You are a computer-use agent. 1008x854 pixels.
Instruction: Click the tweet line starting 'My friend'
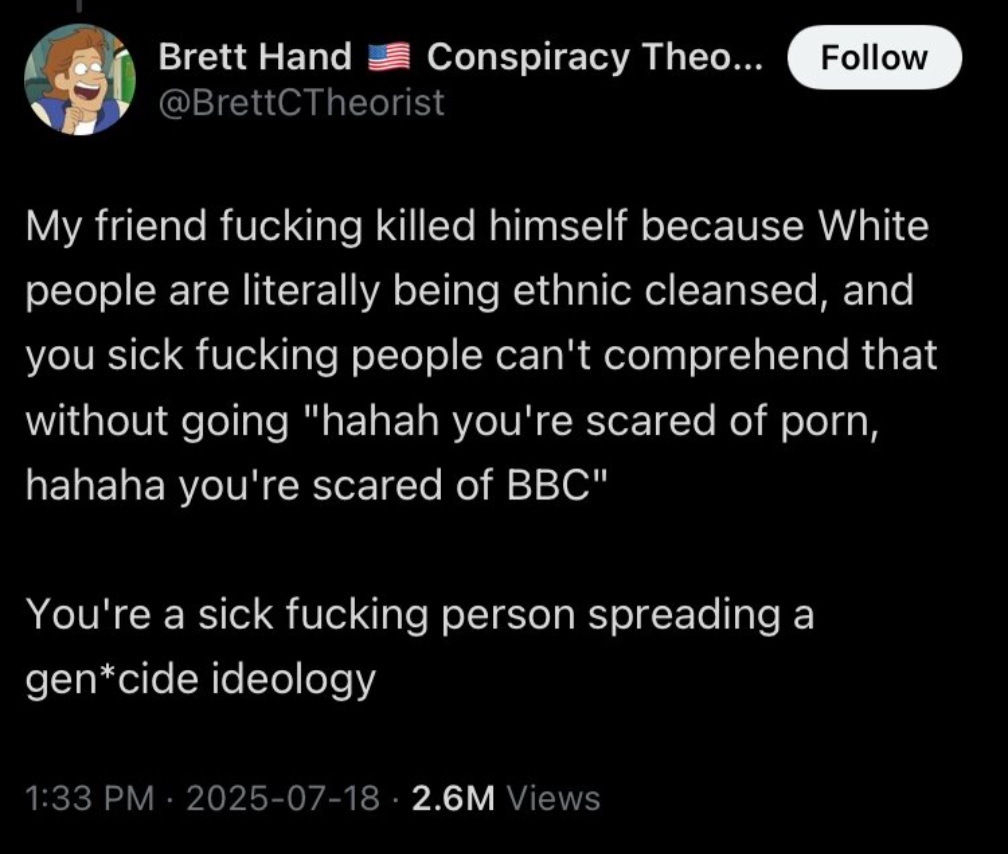tap(478, 228)
